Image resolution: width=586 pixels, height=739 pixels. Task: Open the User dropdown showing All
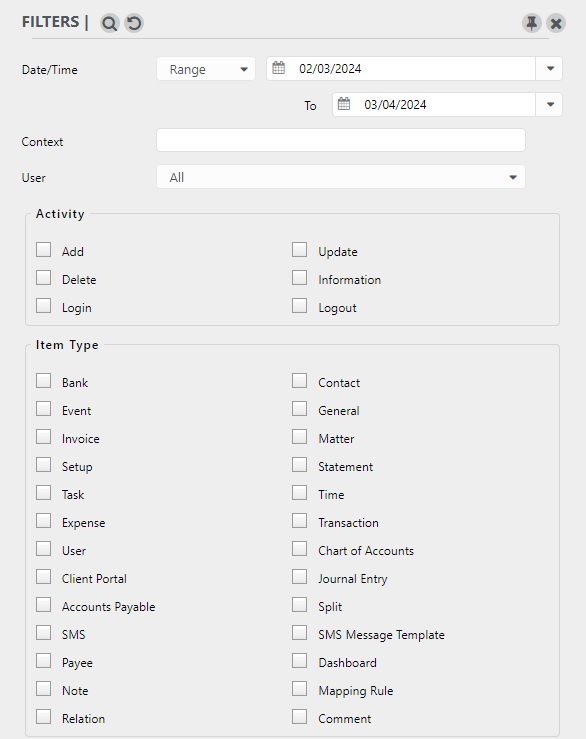click(341, 177)
